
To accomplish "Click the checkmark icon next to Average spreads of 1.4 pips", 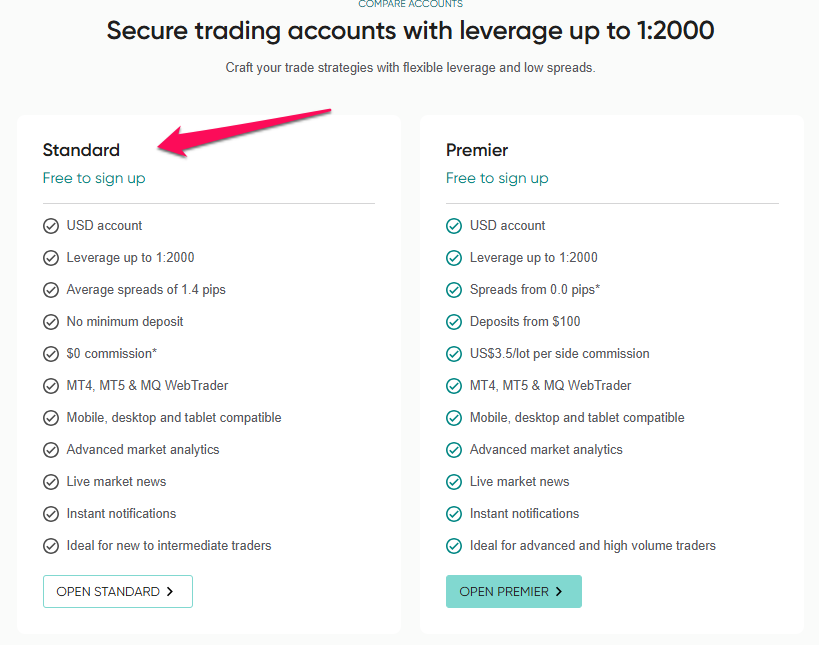I will pos(51,290).
